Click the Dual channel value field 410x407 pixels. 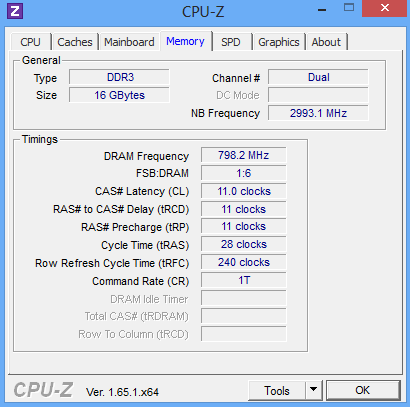[x=318, y=77]
